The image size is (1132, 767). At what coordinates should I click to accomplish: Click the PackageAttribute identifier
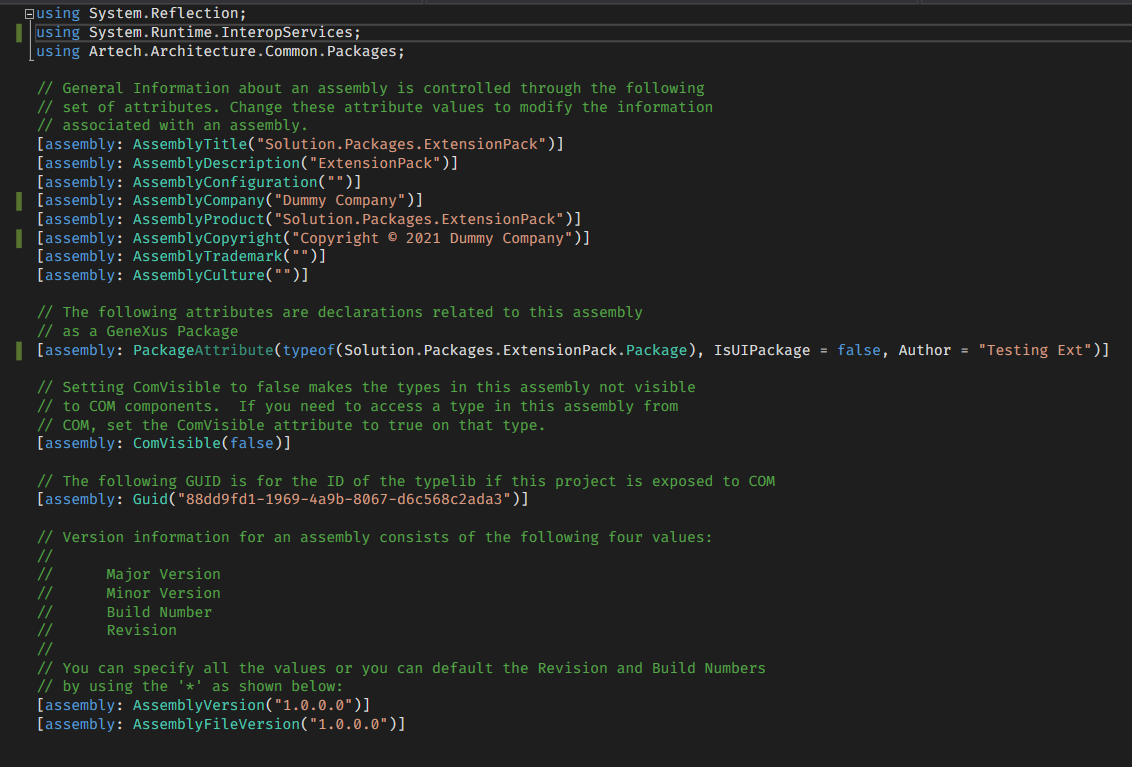point(203,350)
